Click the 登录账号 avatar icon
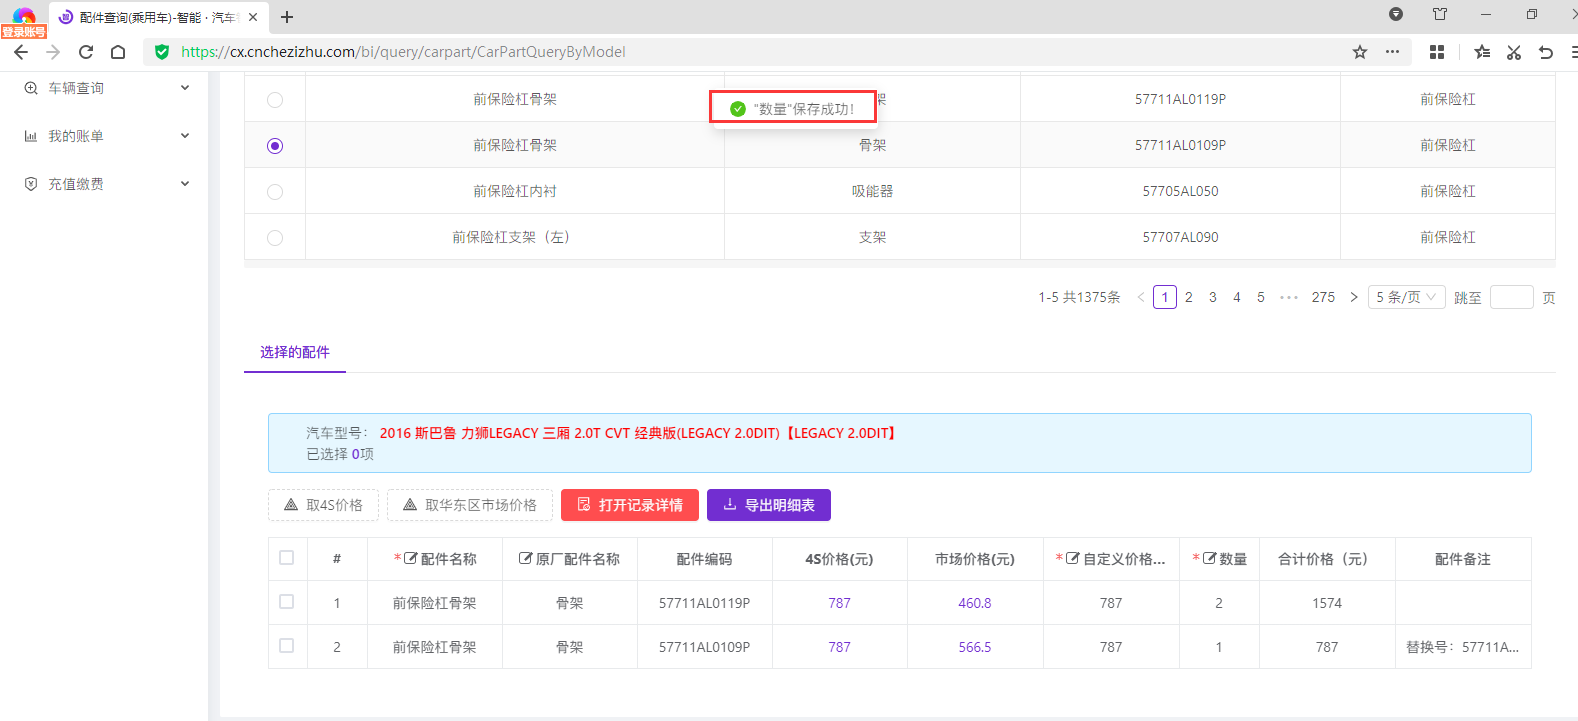The width and height of the screenshot is (1578, 721). (x=24, y=20)
